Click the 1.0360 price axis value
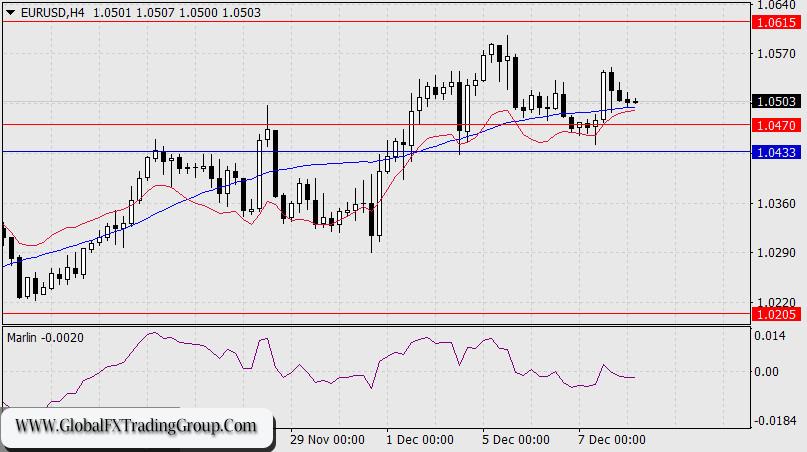Viewport: 807px width, 452px height. point(776,204)
